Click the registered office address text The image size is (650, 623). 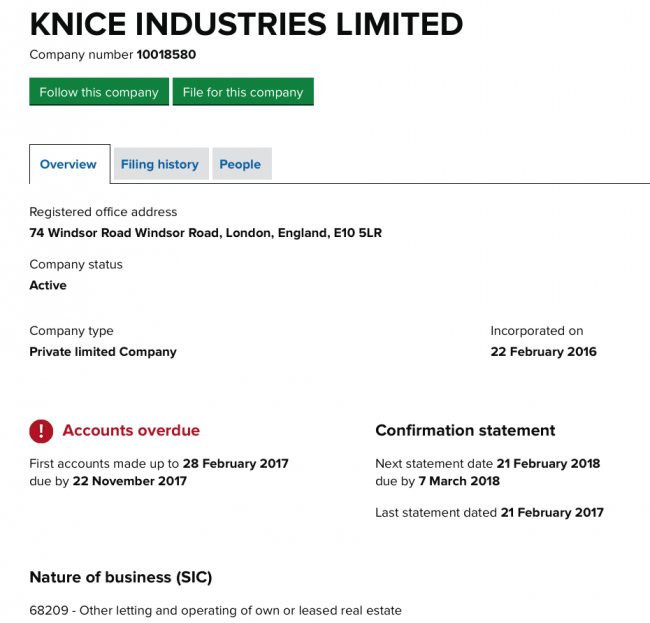click(x=206, y=233)
